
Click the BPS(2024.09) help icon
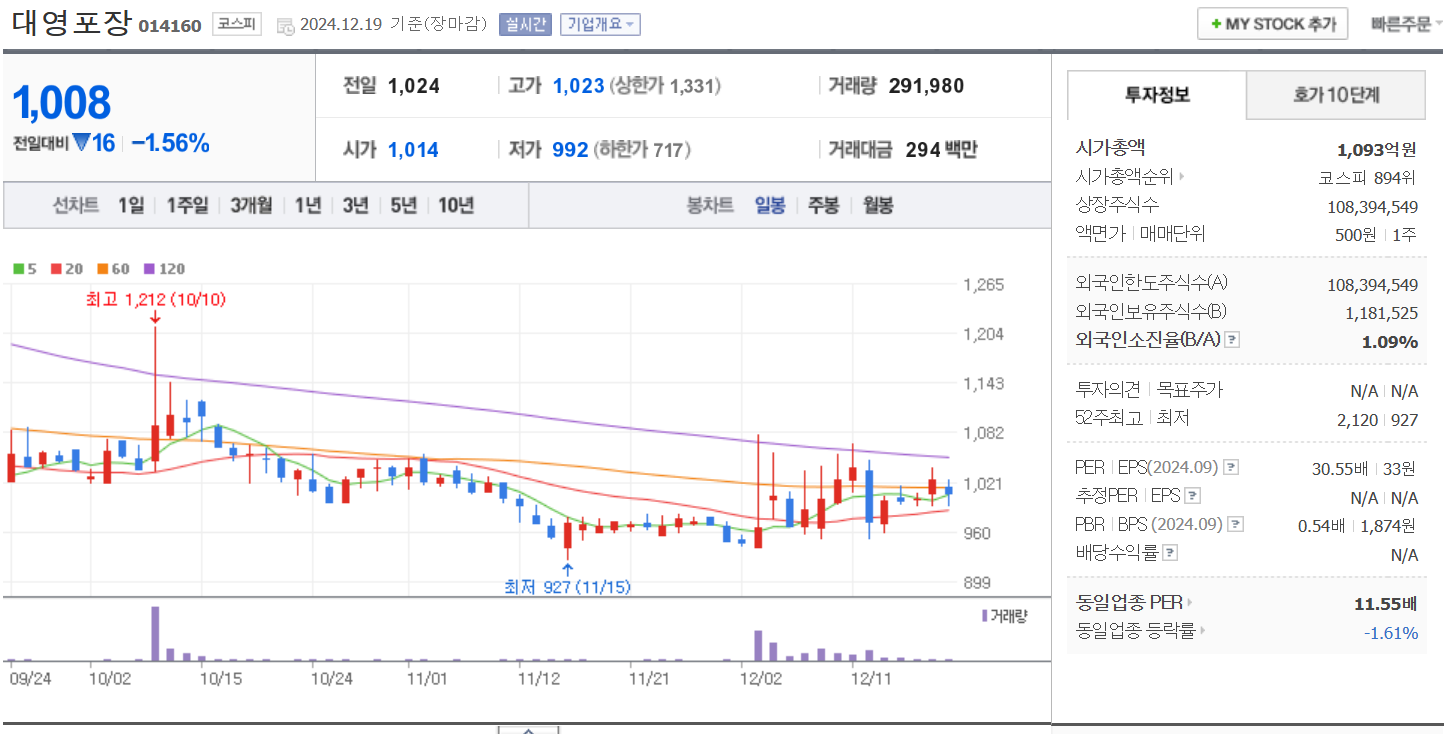point(1234,524)
